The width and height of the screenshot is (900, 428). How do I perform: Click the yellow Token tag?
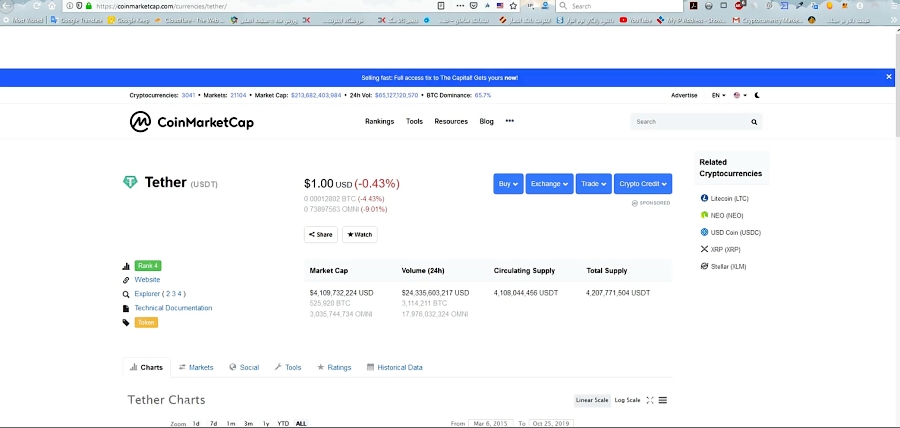click(x=146, y=322)
